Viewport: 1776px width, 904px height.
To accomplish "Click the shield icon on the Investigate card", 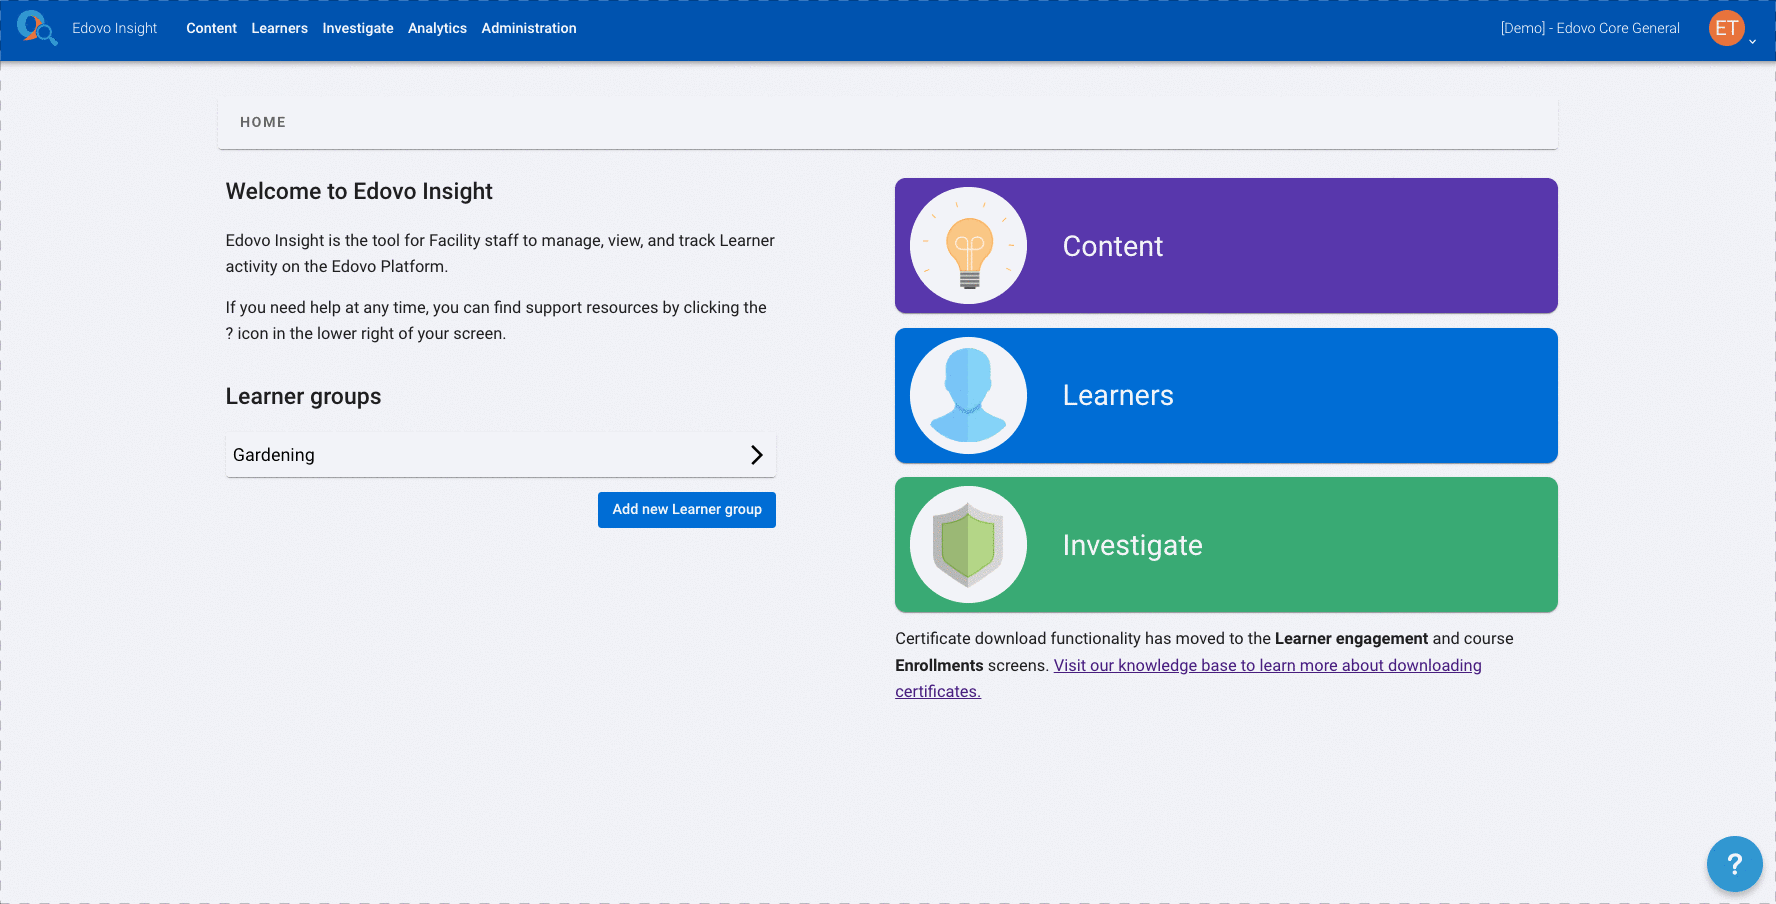I will tap(968, 545).
